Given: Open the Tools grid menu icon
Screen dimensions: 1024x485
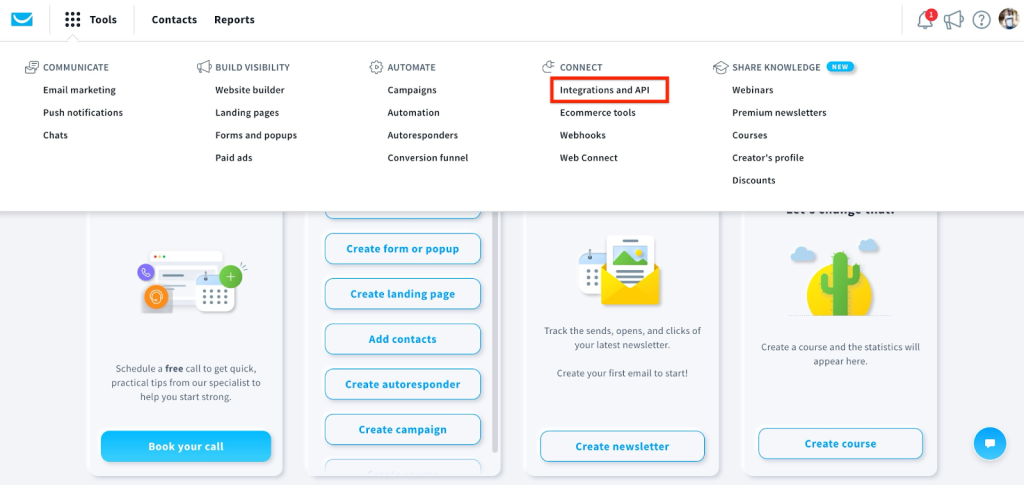Looking at the screenshot, I should 72,20.
